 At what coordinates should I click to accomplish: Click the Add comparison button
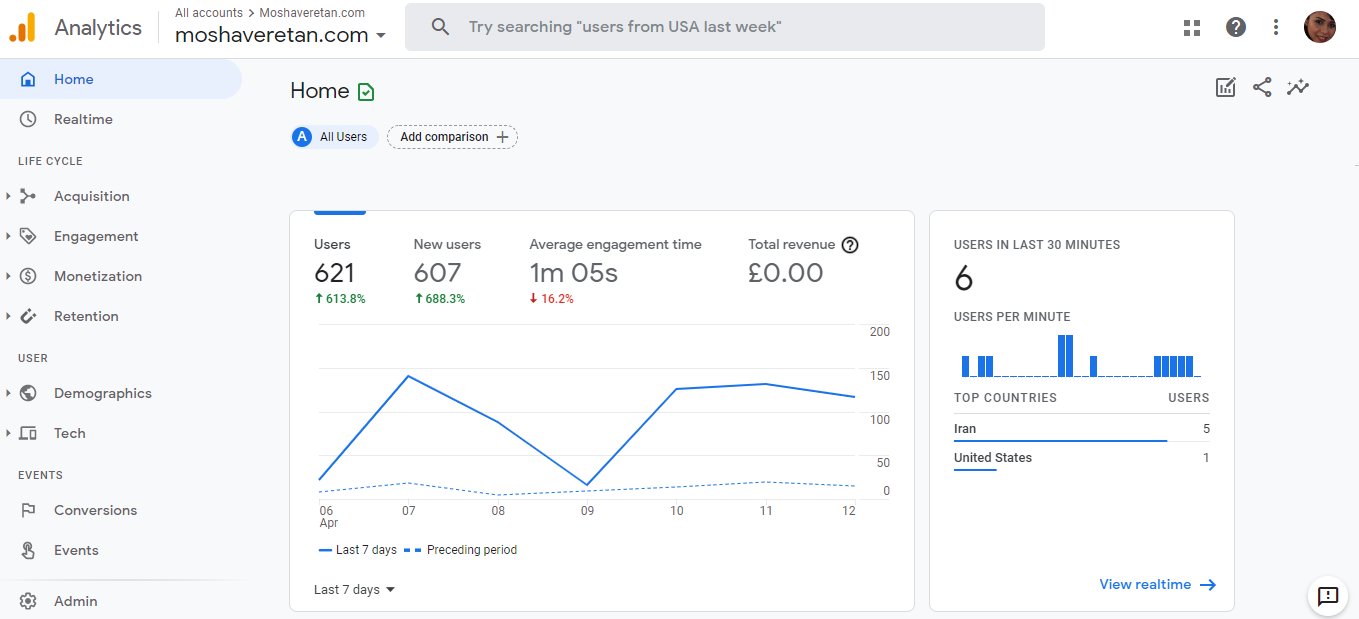click(x=452, y=137)
